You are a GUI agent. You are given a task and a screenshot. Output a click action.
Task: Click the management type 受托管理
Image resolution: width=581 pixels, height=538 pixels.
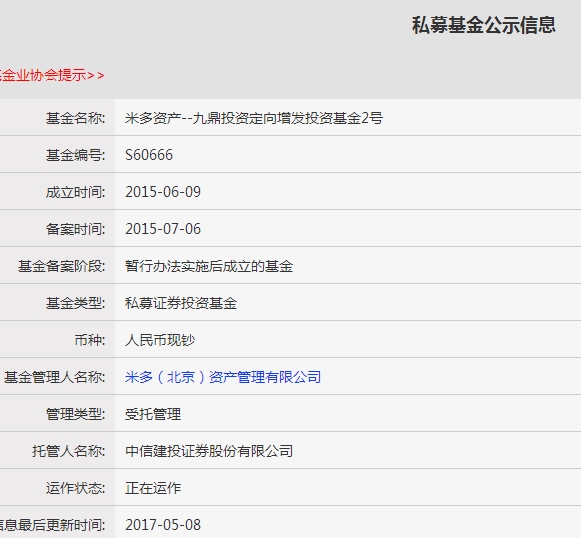[x=153, y=414]
